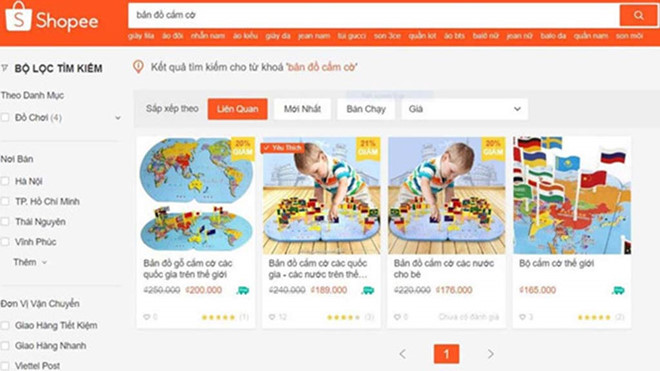Expand the Đồ Chơi category chevron

118,118
